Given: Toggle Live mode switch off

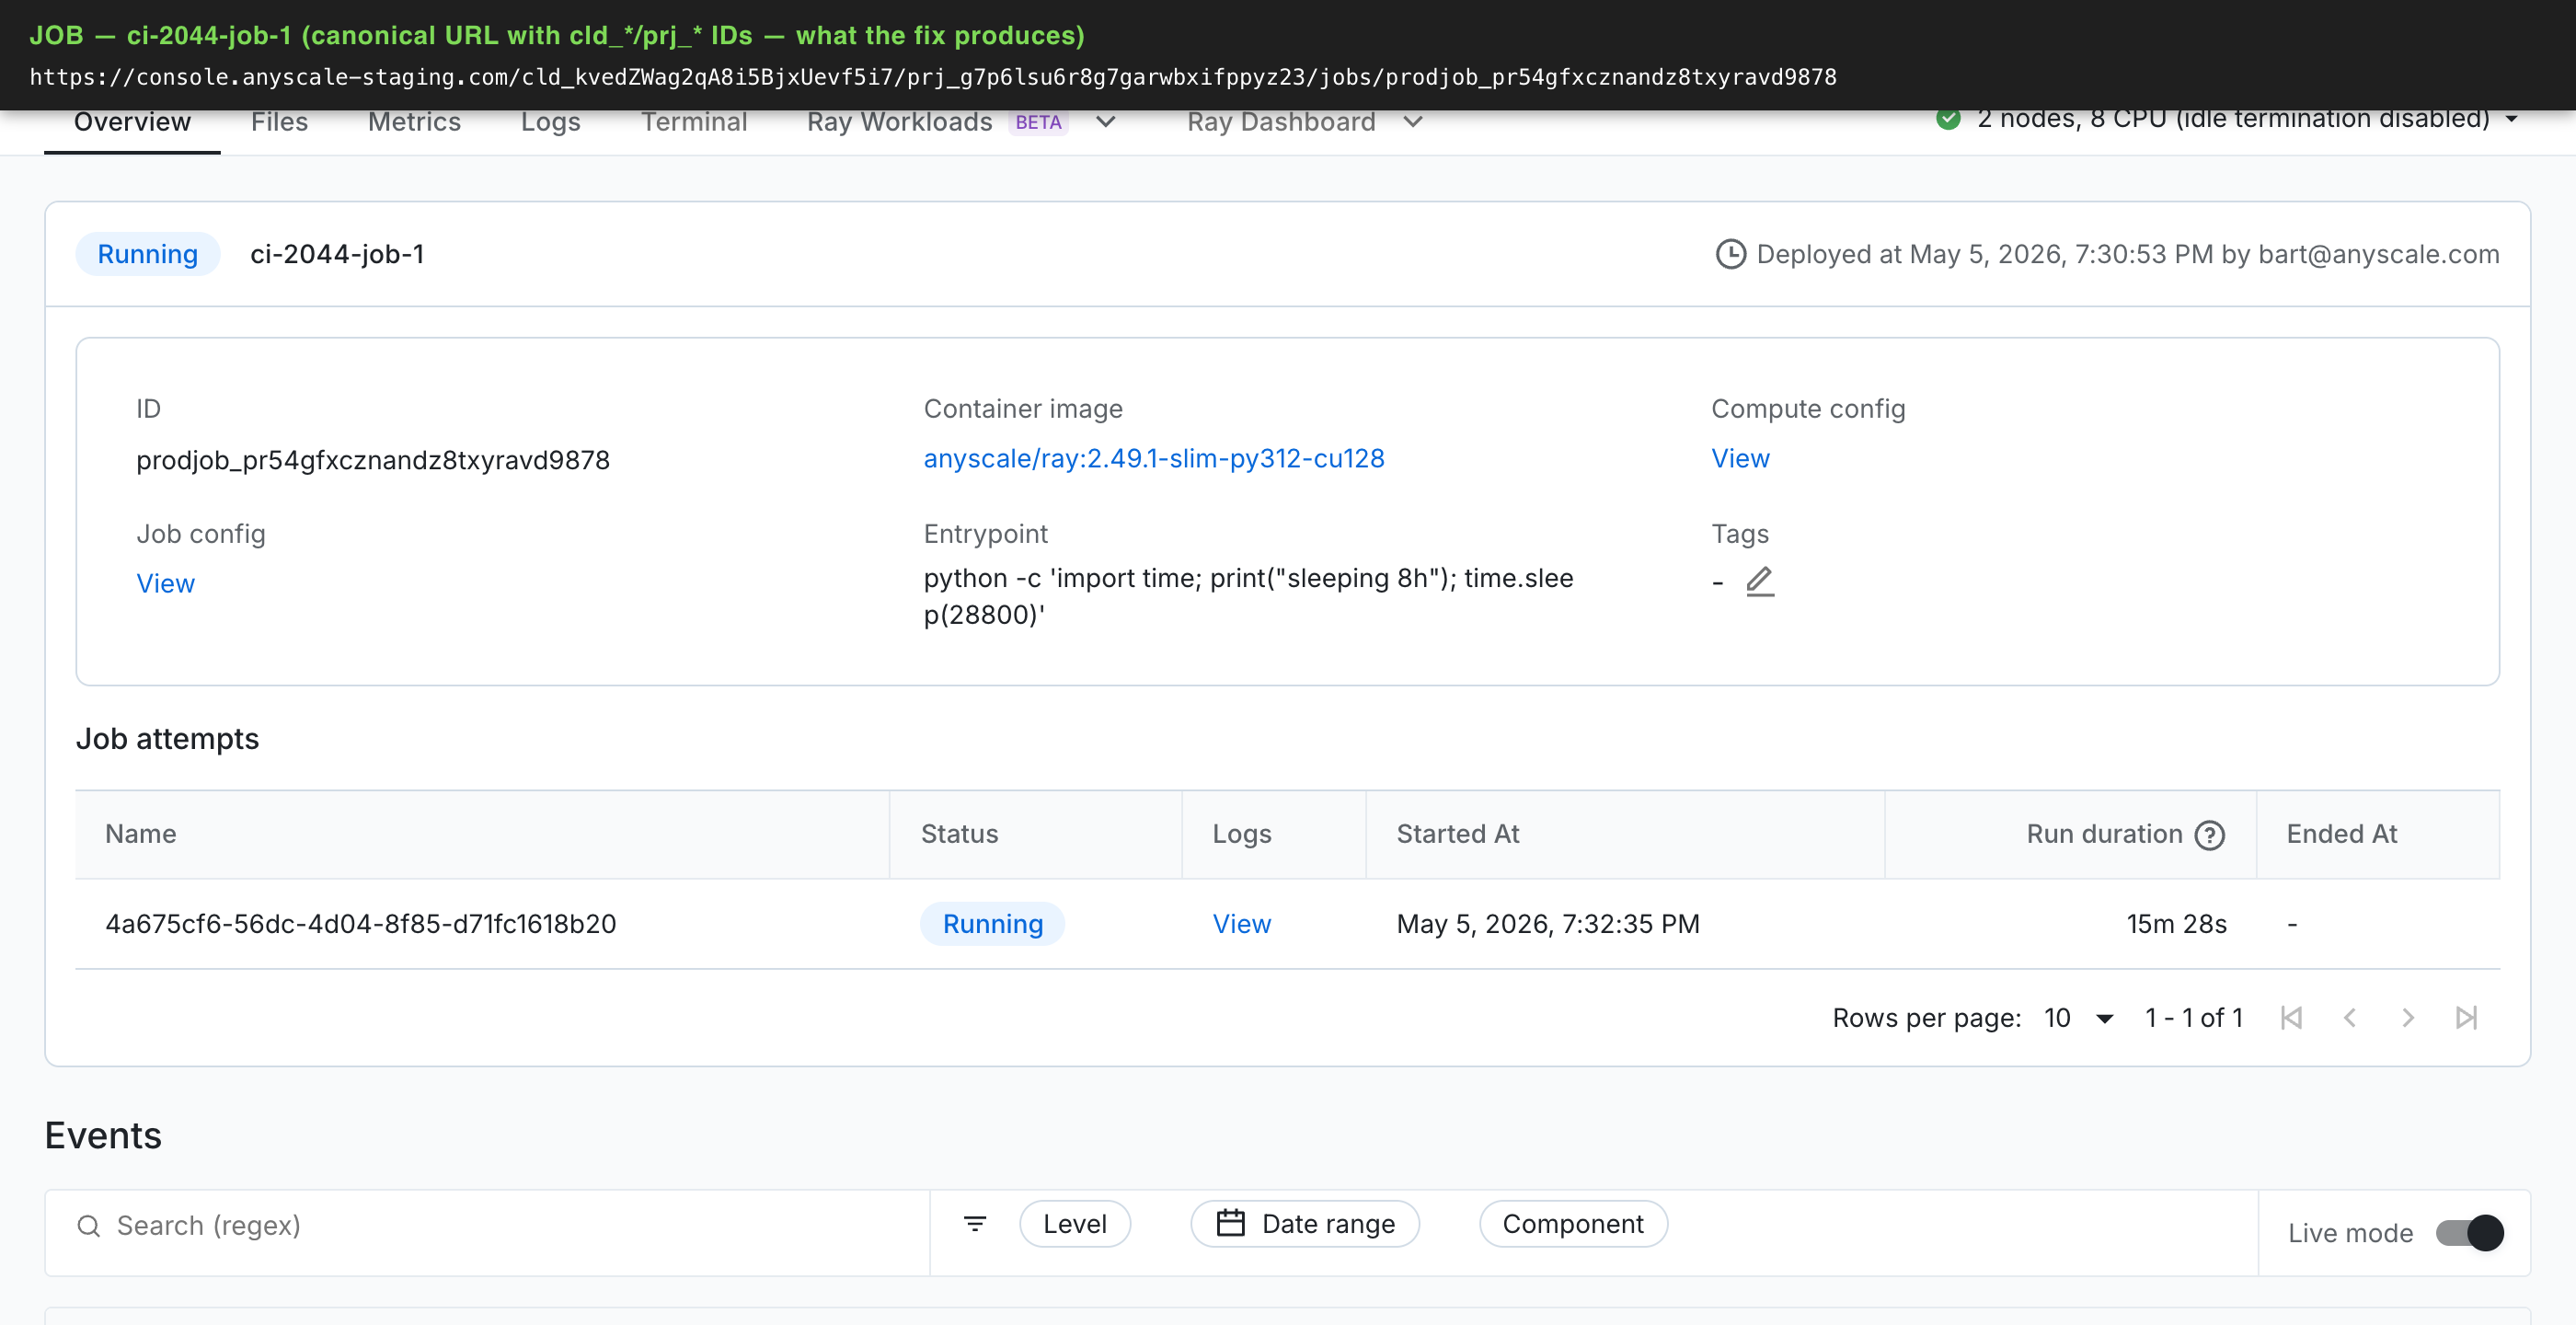Looking at the screenshot, I should point(2469,1233).
